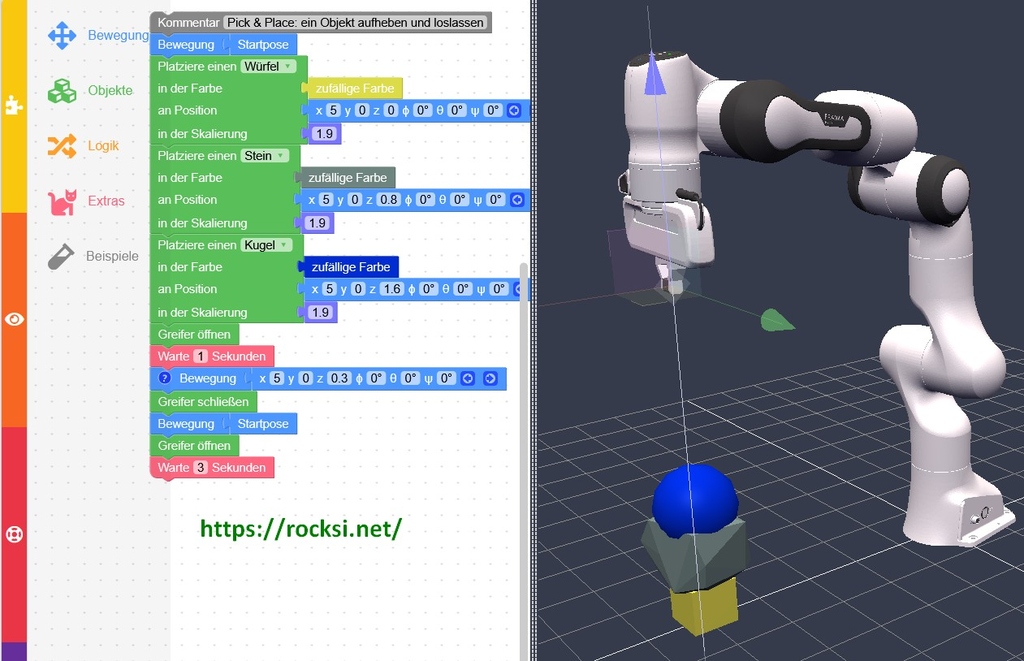Select the first Greifer öffnen block

tap(194, 334)
